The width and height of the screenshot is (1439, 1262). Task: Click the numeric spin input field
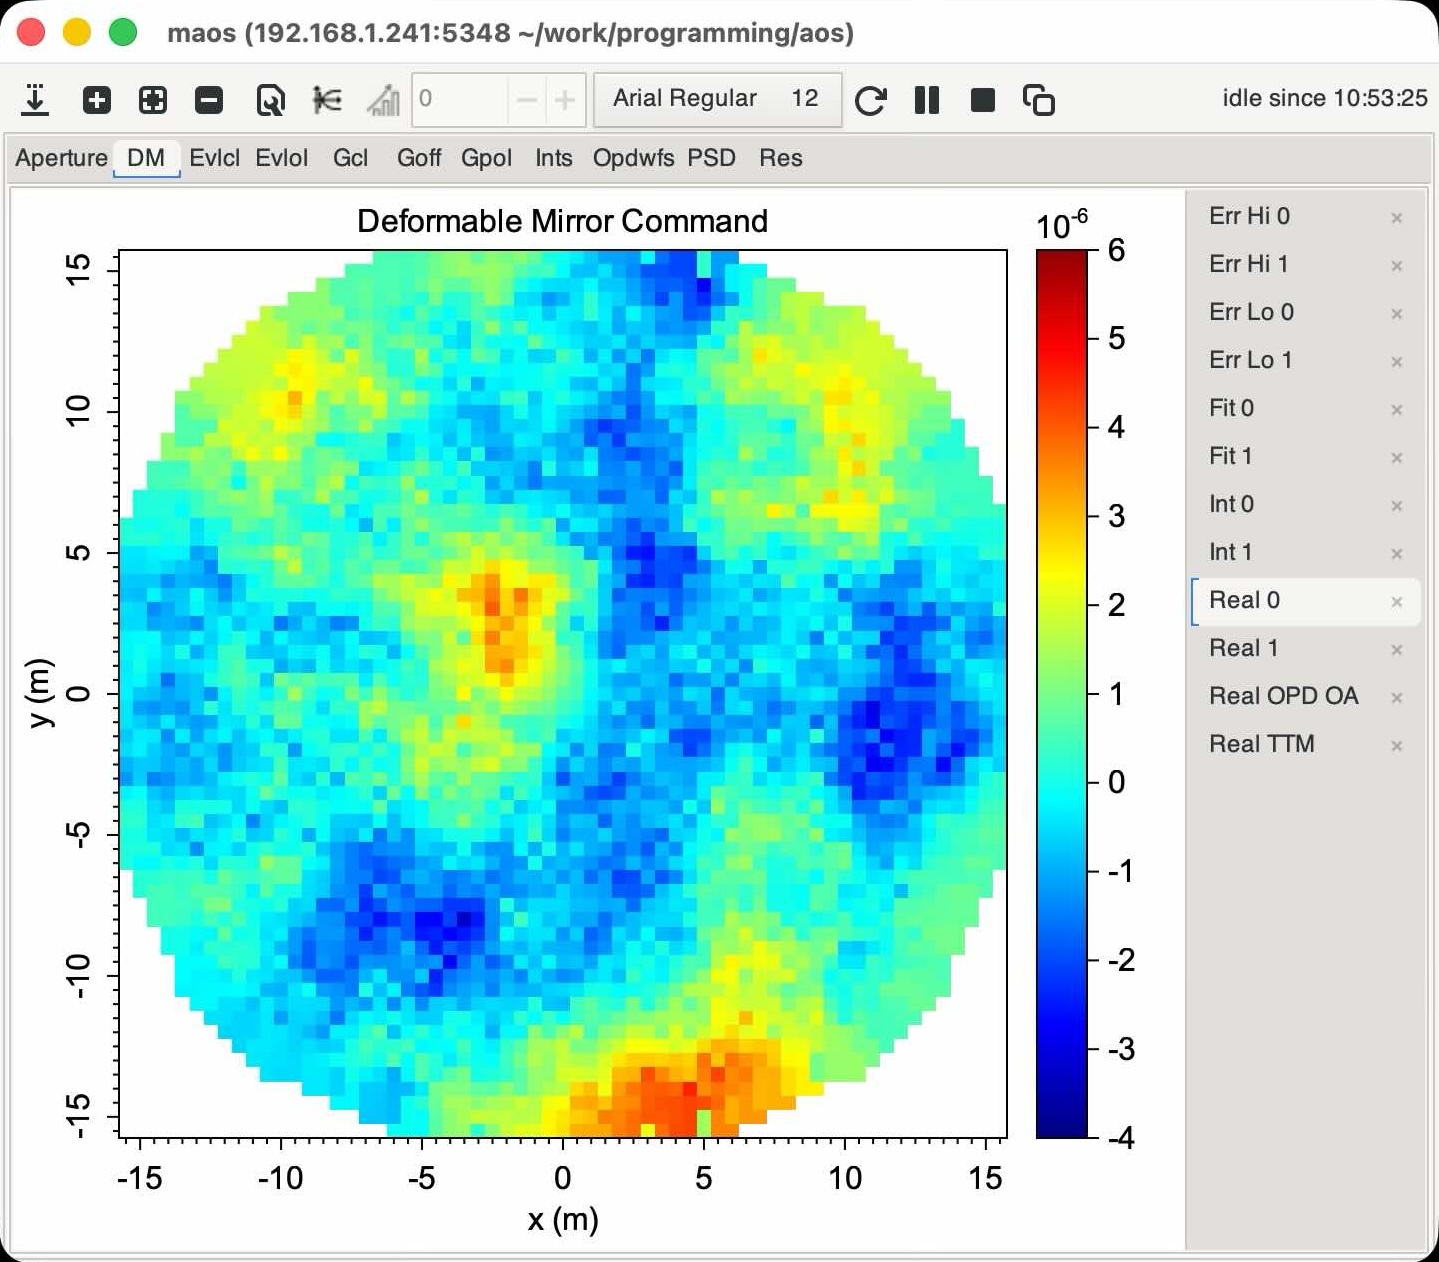(x=460, y=100)
